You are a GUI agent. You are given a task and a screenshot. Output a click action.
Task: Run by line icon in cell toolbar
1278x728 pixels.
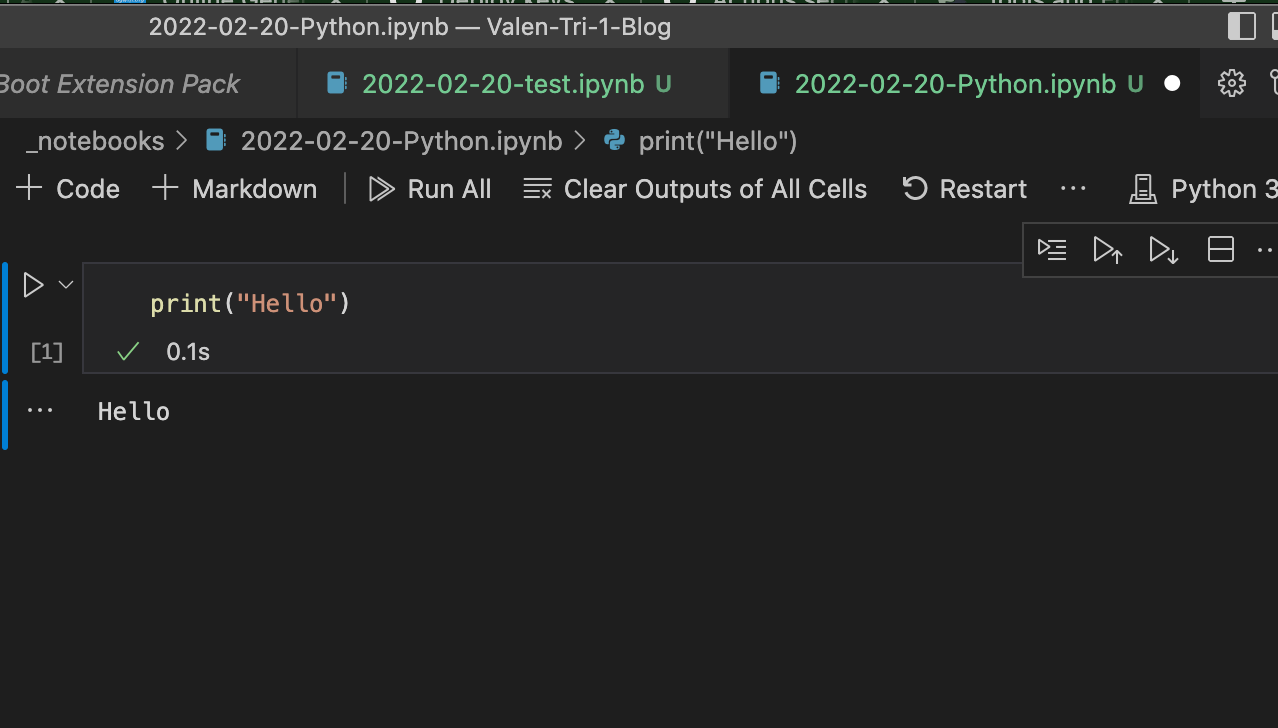pyautogui.click(x=1052, y=250)
